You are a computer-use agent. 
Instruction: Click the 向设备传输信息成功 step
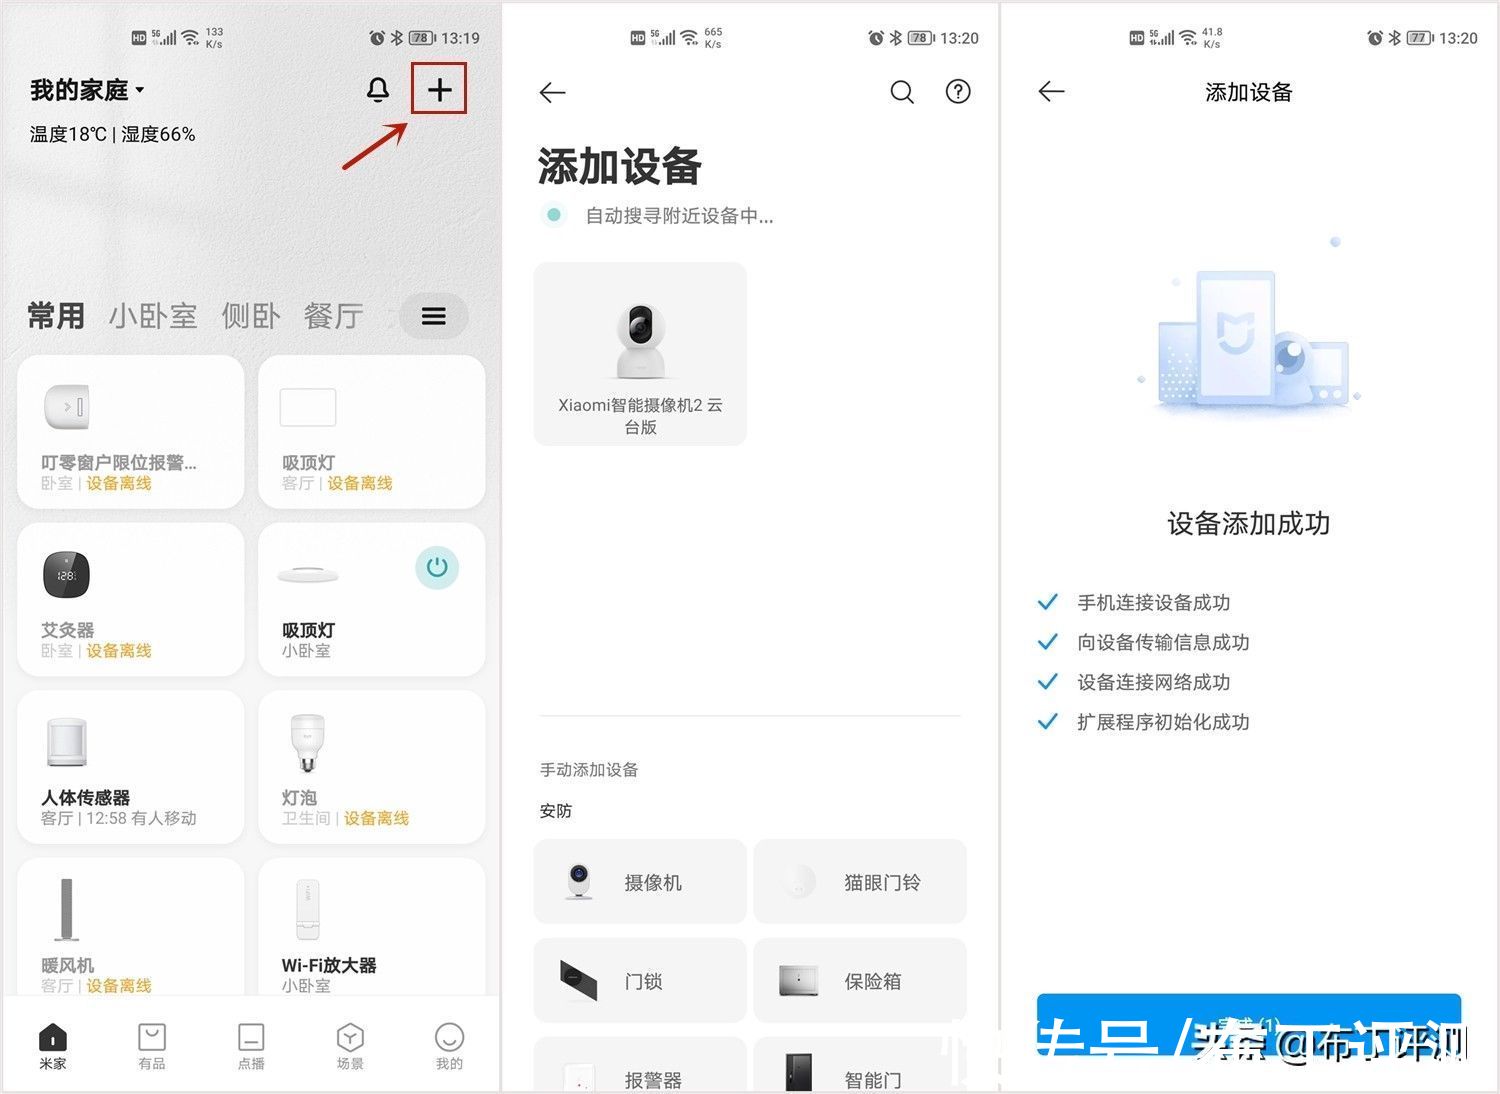(1163, 643)
